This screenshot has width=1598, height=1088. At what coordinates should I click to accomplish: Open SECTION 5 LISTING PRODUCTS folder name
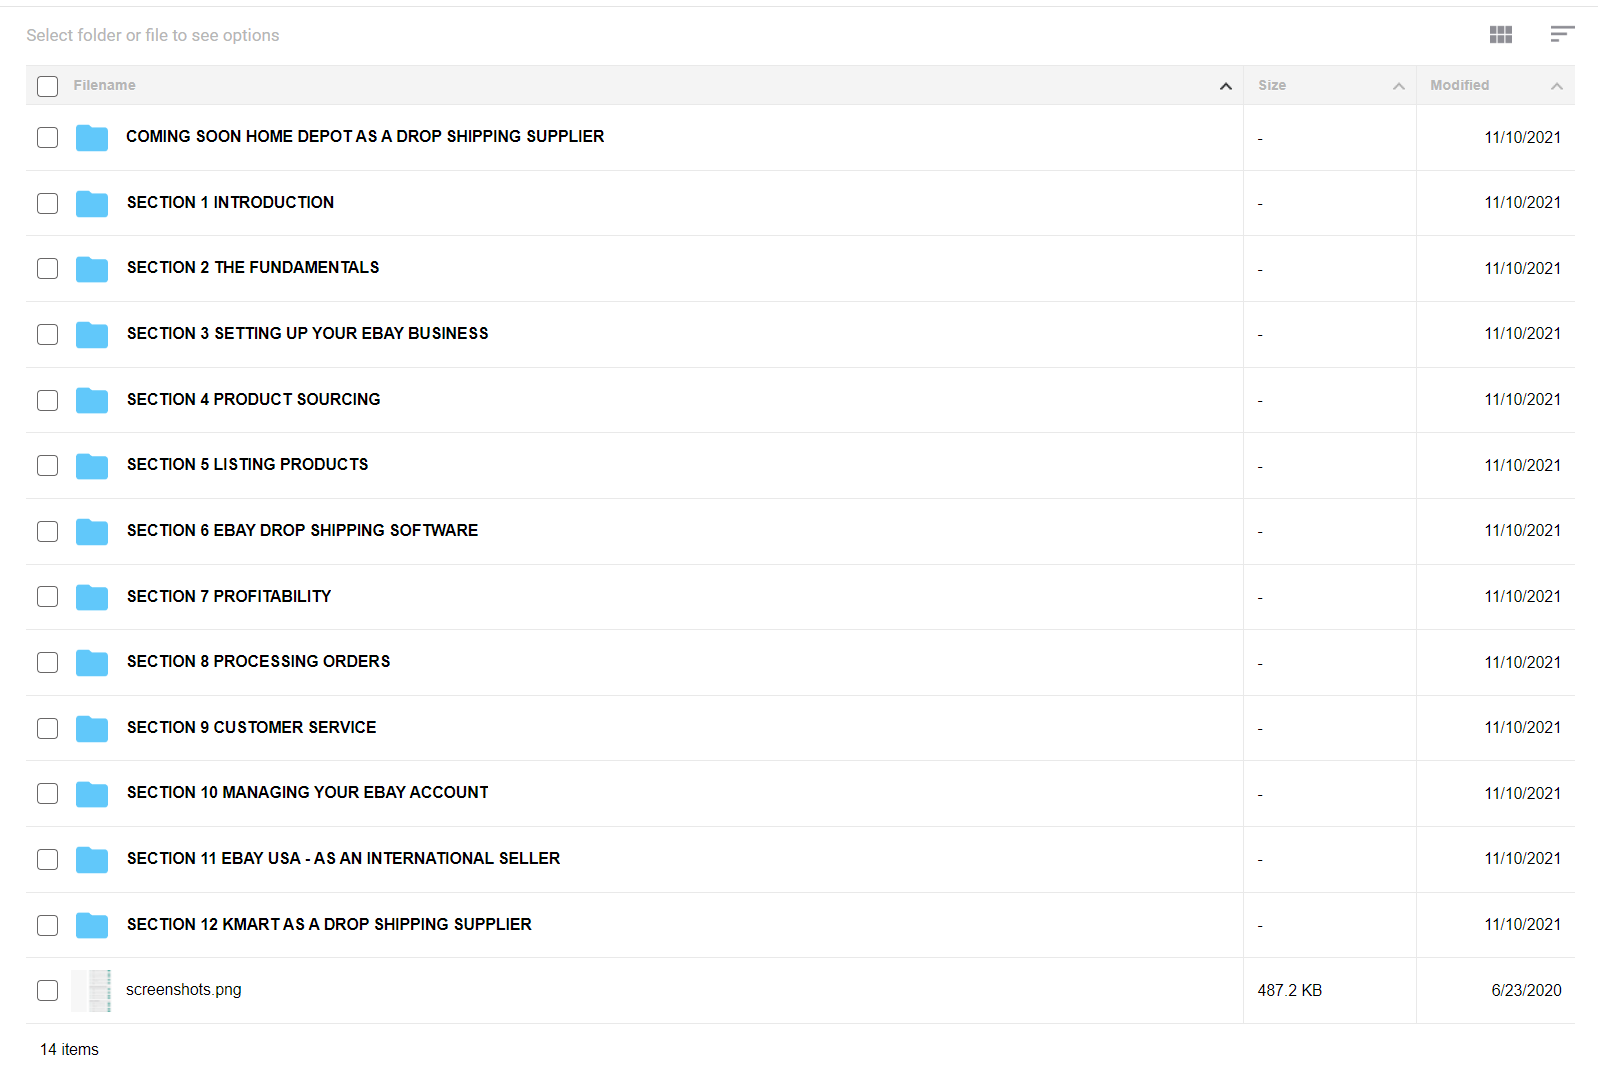tap(247, 464)
